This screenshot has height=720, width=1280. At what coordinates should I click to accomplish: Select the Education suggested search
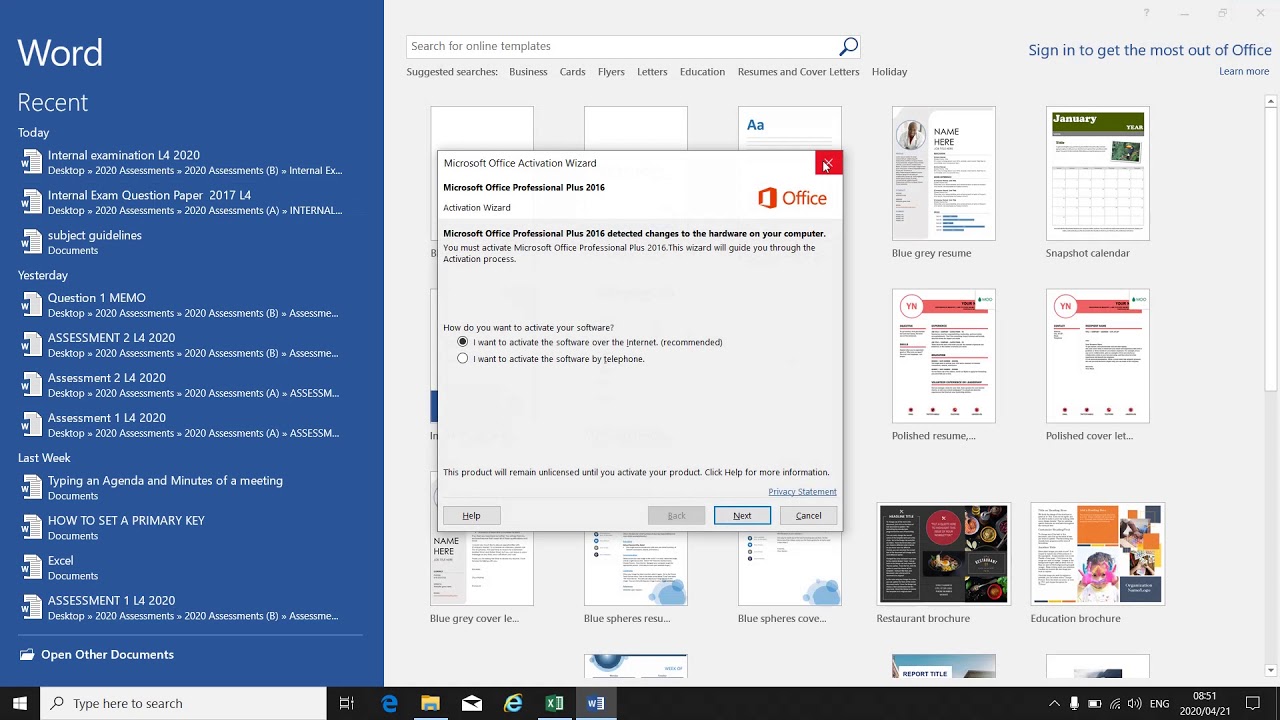point(702,72)
